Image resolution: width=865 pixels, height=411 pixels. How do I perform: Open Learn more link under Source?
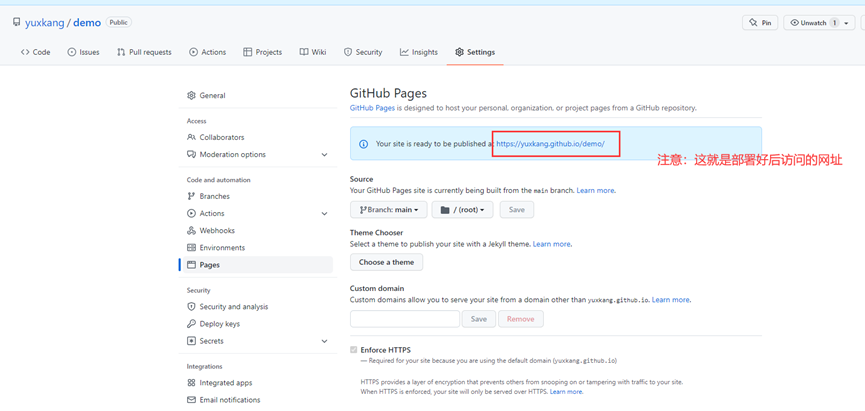pyautogui.click(x=595, y=190)
